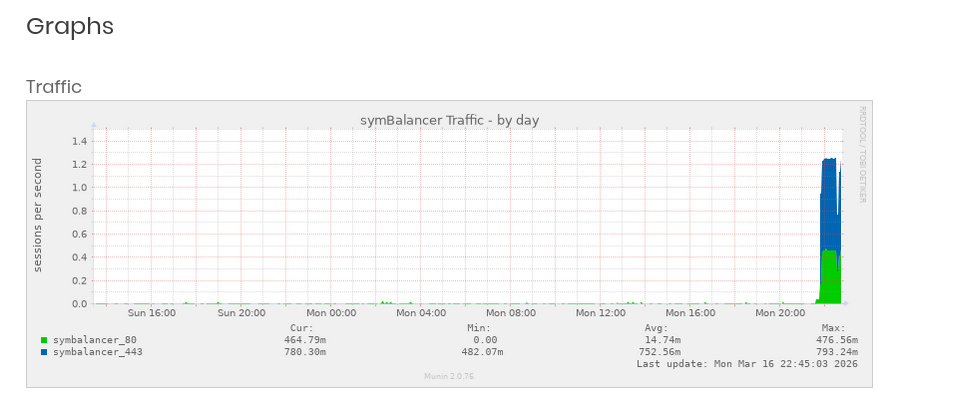
Task: Click the 'Mon 16:00' x-axis label
Action: click(690, 313)
